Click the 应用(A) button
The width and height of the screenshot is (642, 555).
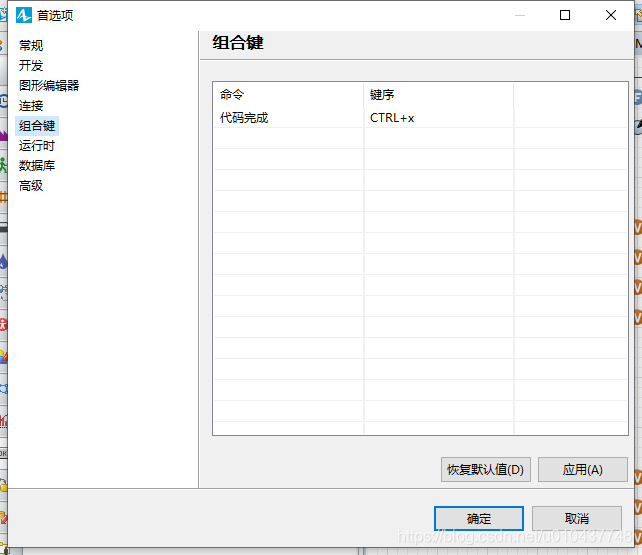(x=582, y=469)
